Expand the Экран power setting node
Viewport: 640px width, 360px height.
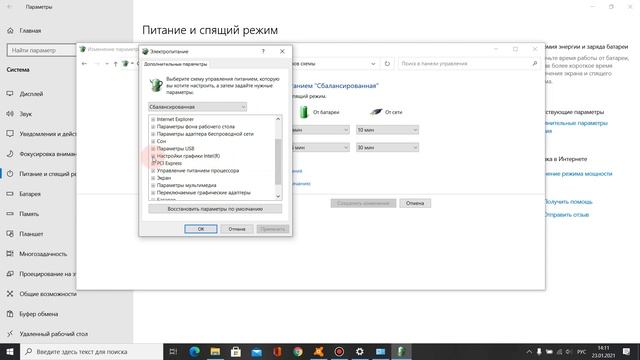pyautogui.click(x=153, y=178)
